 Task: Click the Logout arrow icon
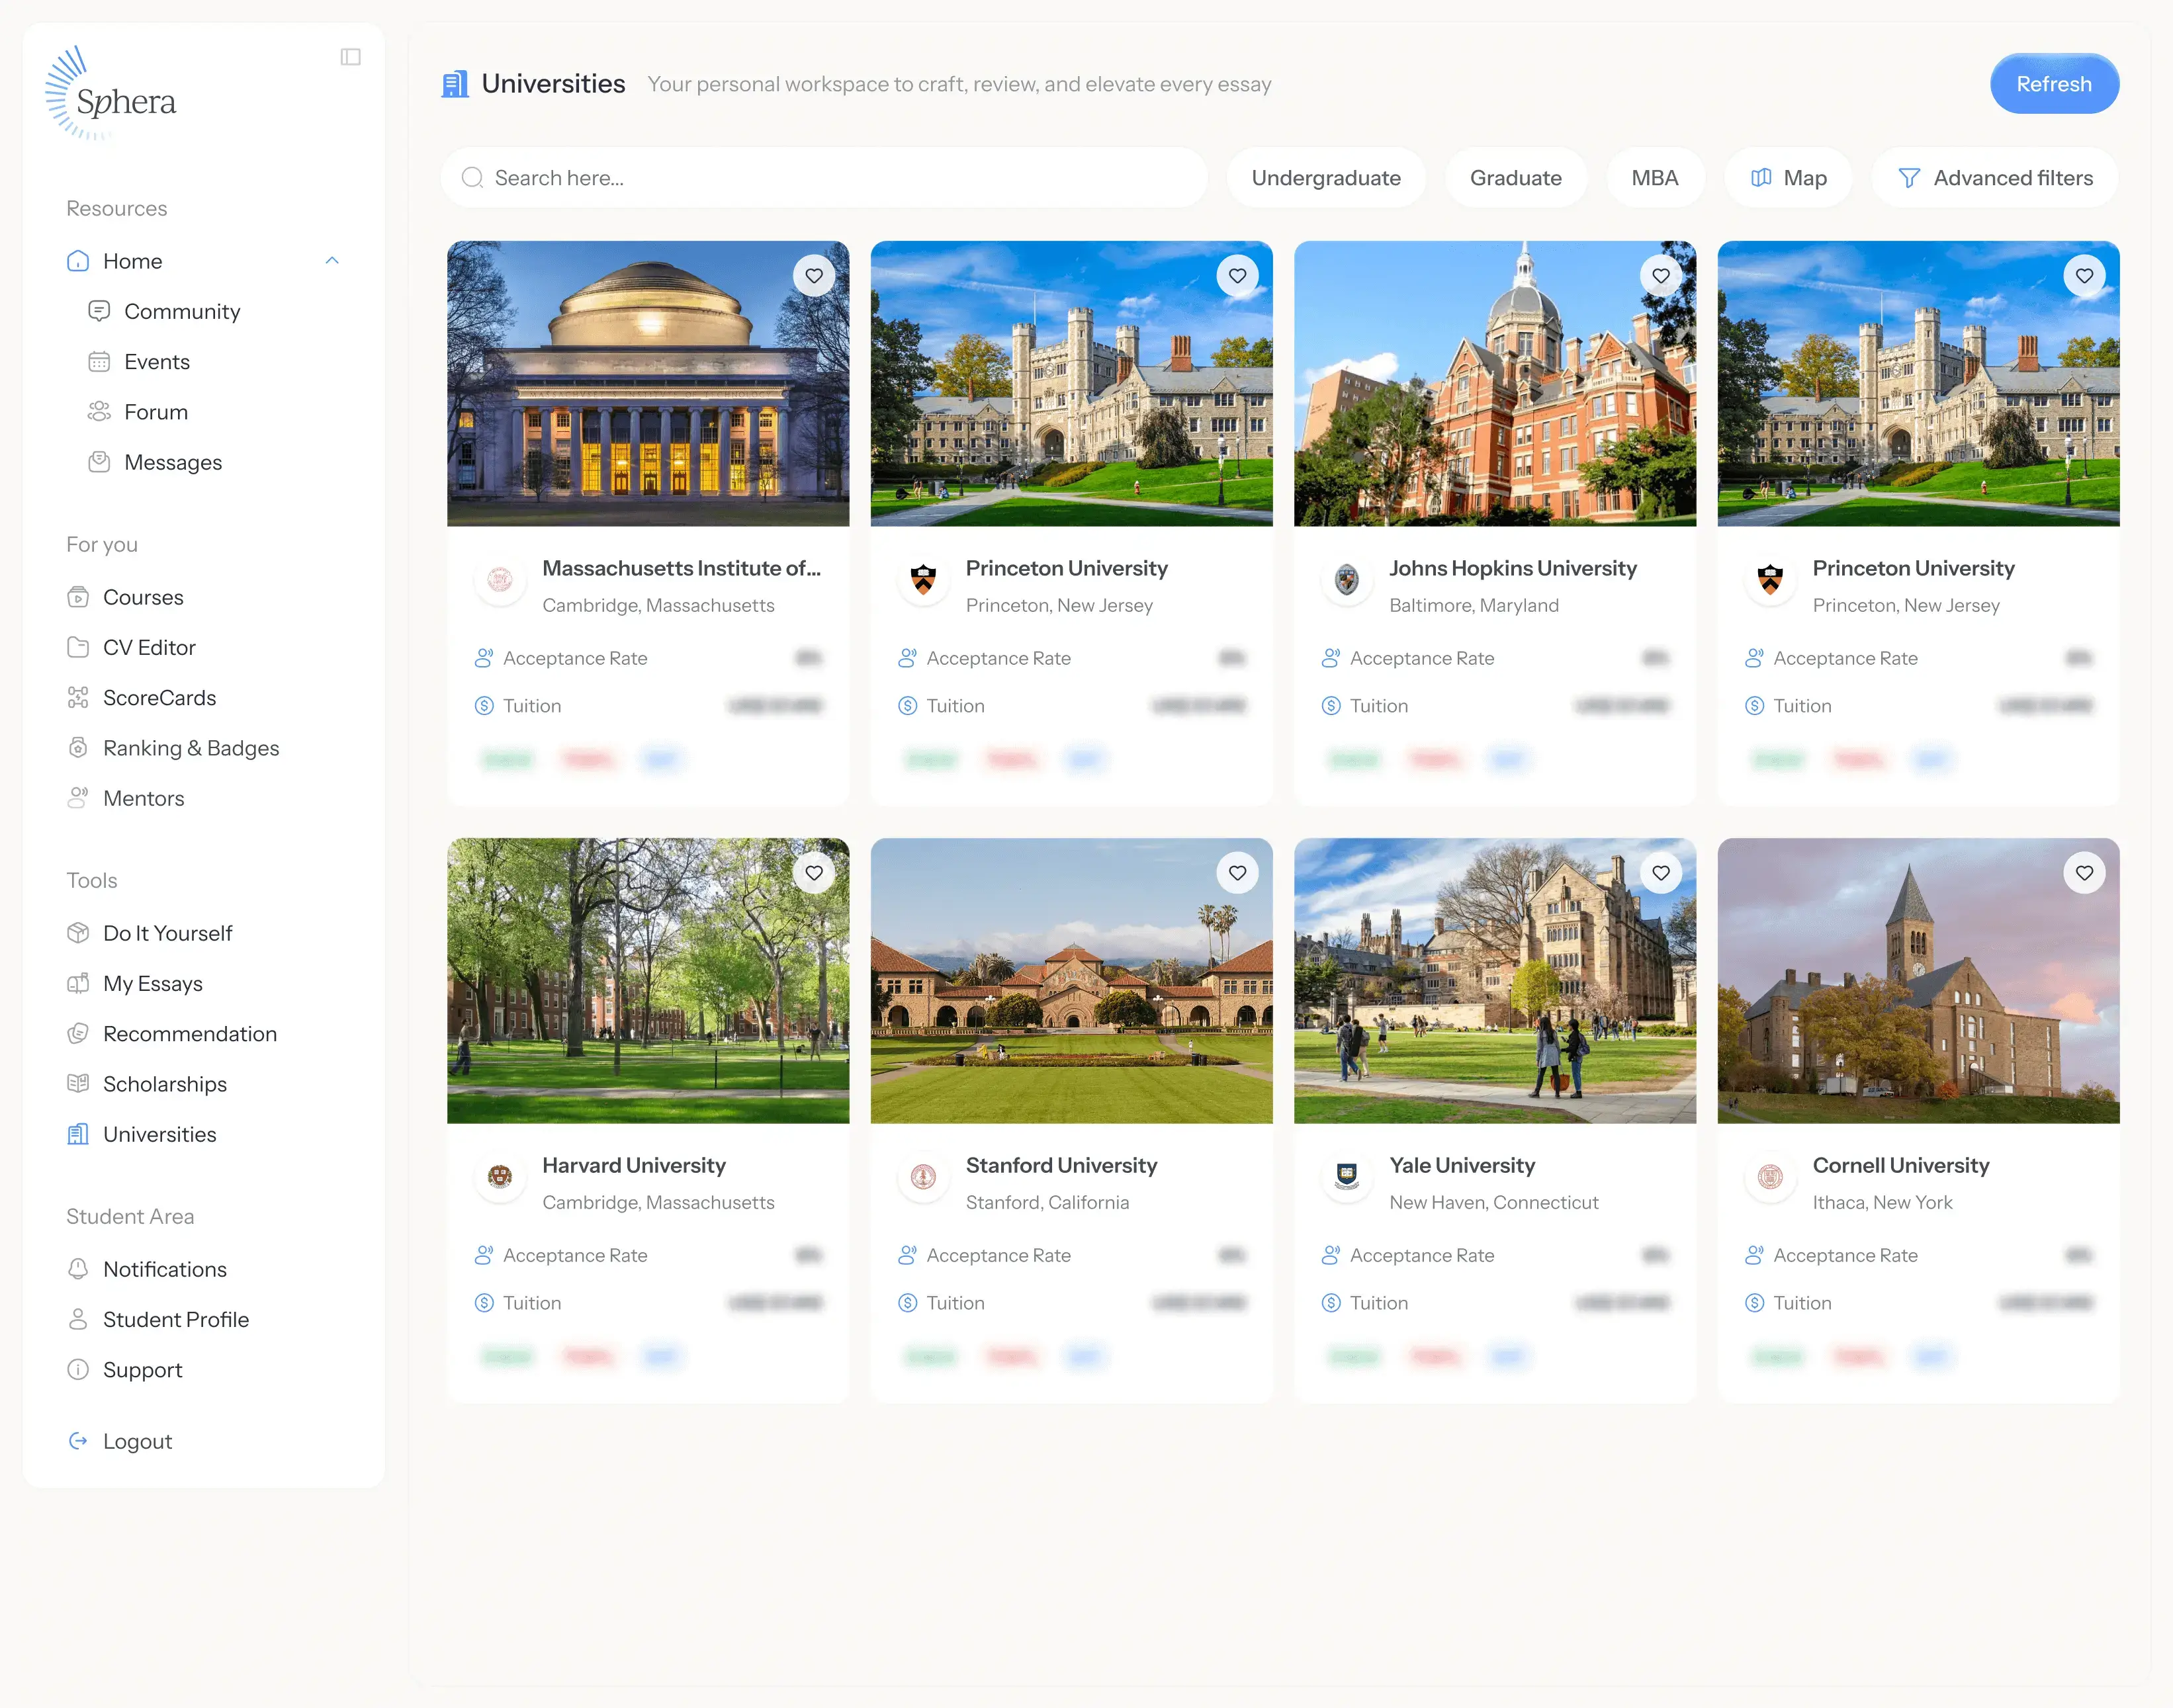coord(78,1441)
